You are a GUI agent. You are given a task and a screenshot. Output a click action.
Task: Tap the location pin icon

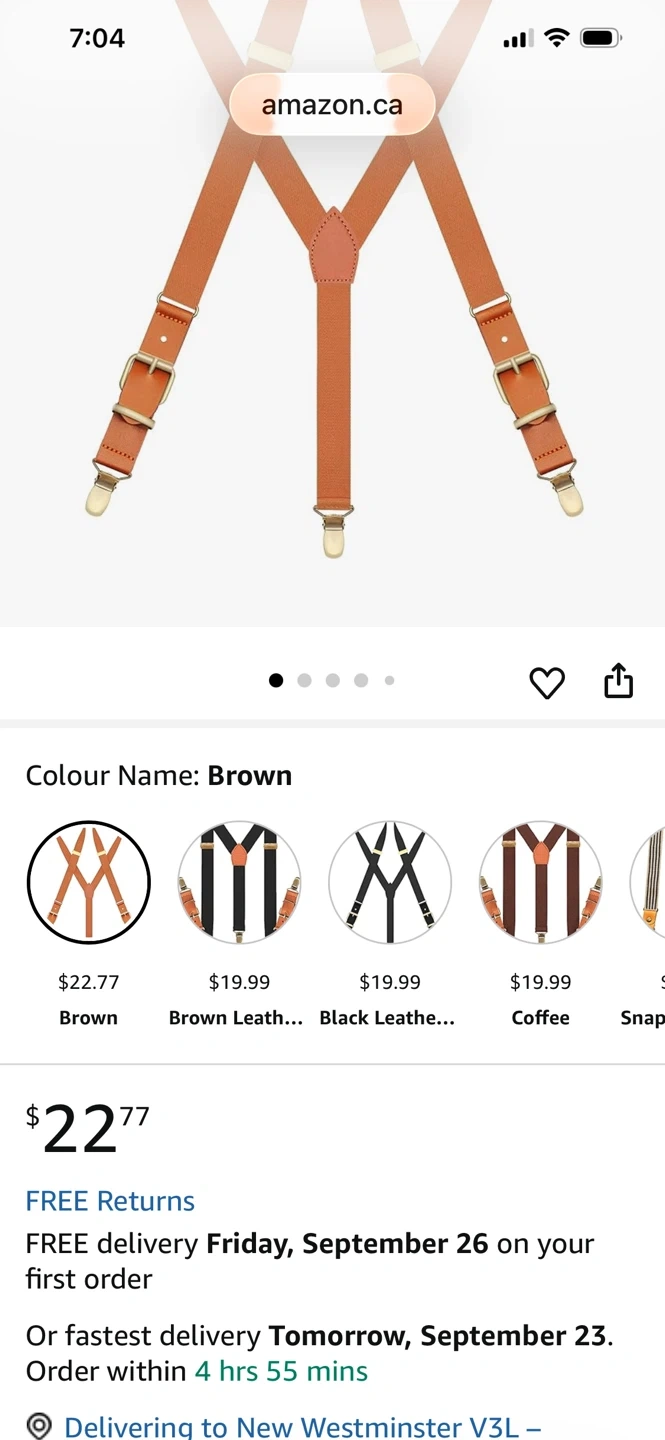(x=39, y=1425)
